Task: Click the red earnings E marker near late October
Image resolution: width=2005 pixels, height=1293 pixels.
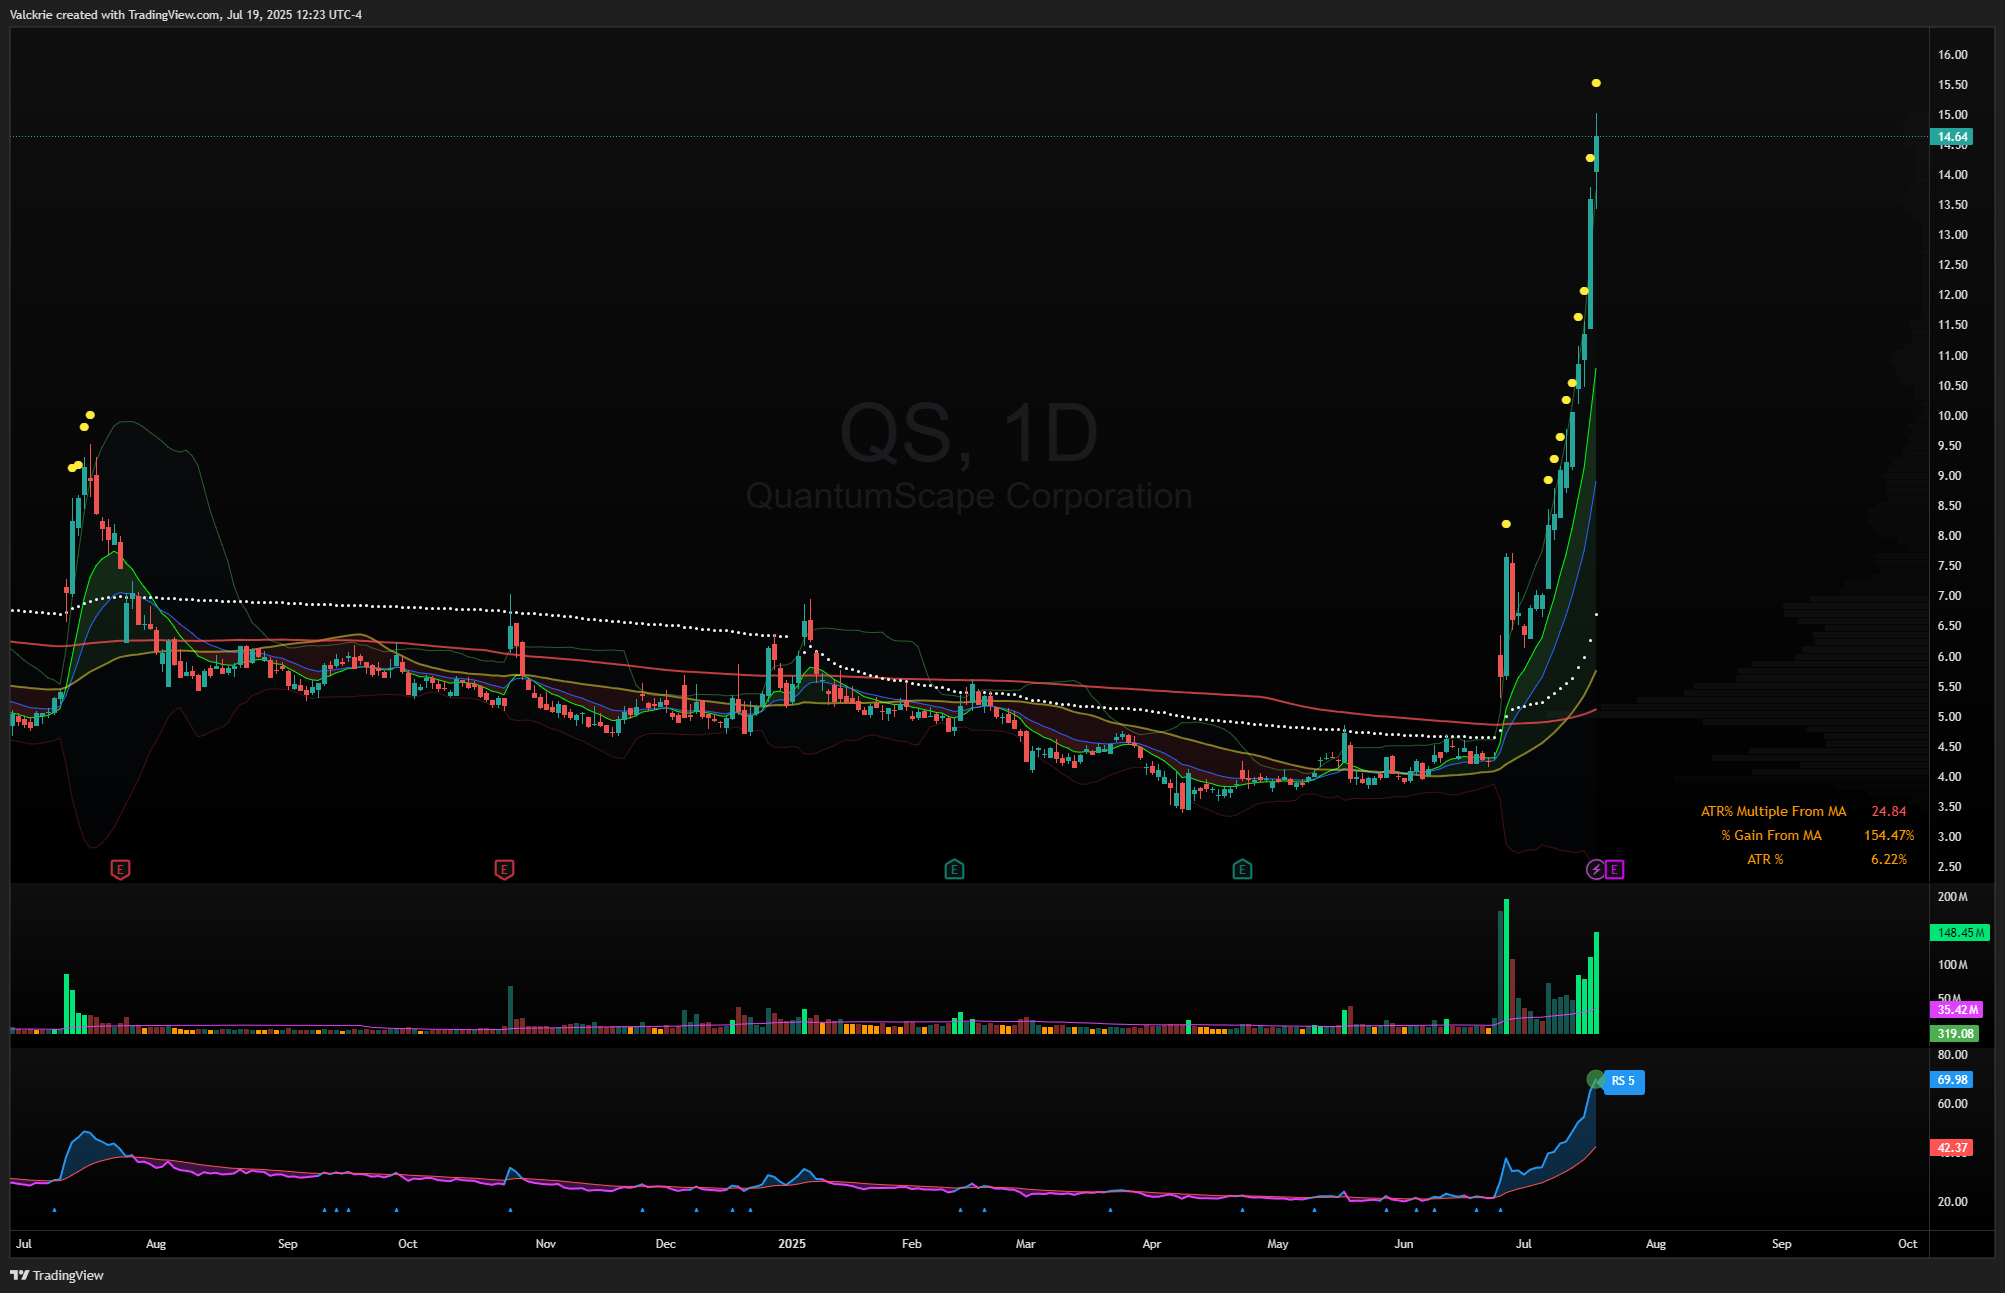Action: [x=504, y=869]
